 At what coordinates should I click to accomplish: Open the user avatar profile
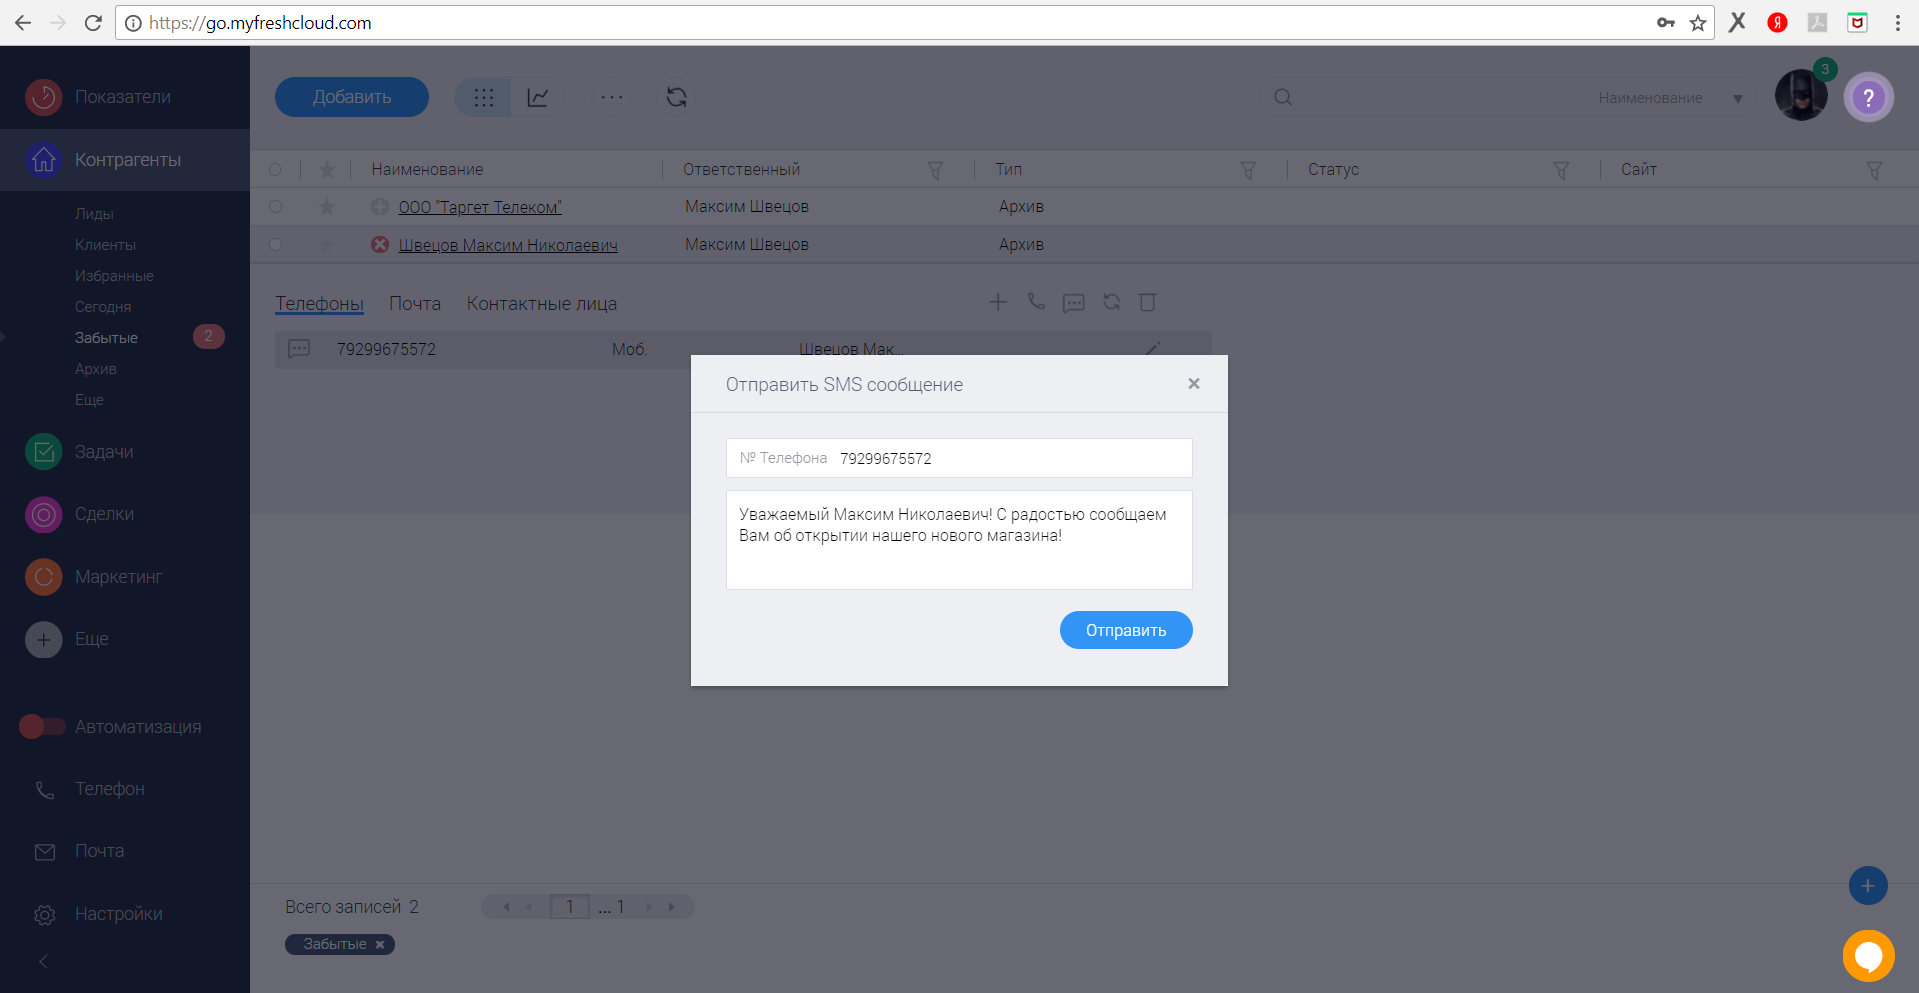[1801, 95]
